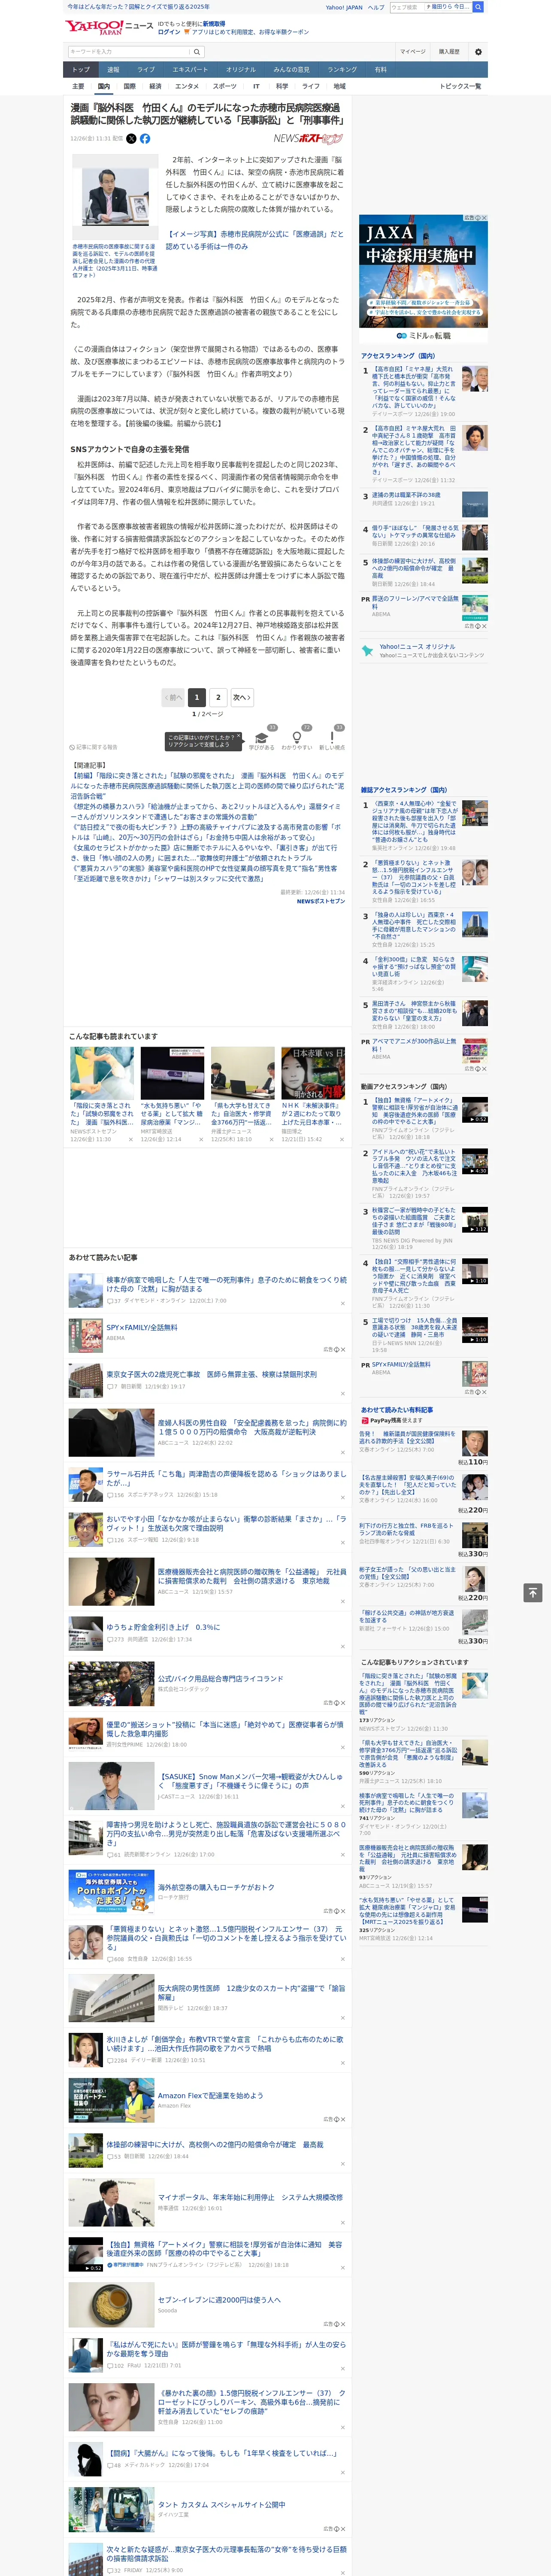Viewport: 551px width, 2576px height.
Task: Select the エキスパート navigation tab
Action: (x=190, y=70)
